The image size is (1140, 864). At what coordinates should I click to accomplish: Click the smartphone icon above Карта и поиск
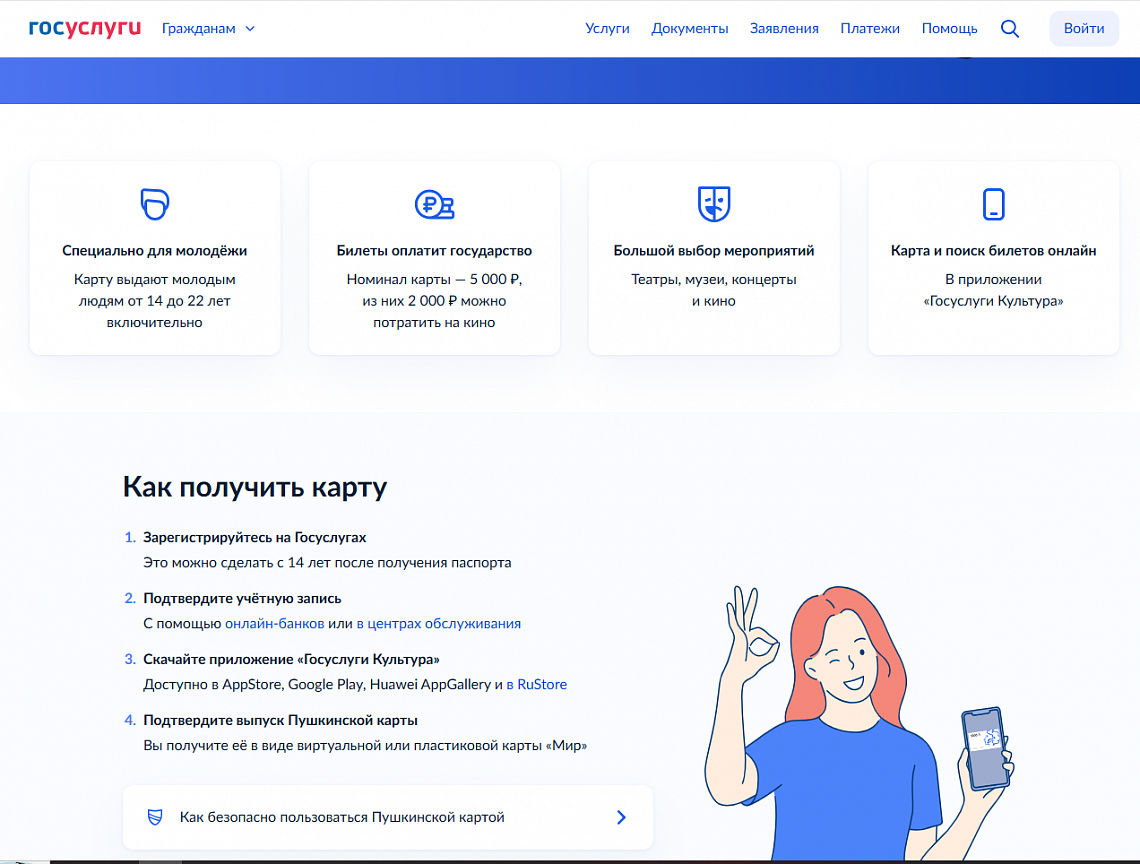pyautogui.click(x=993, y=203)
